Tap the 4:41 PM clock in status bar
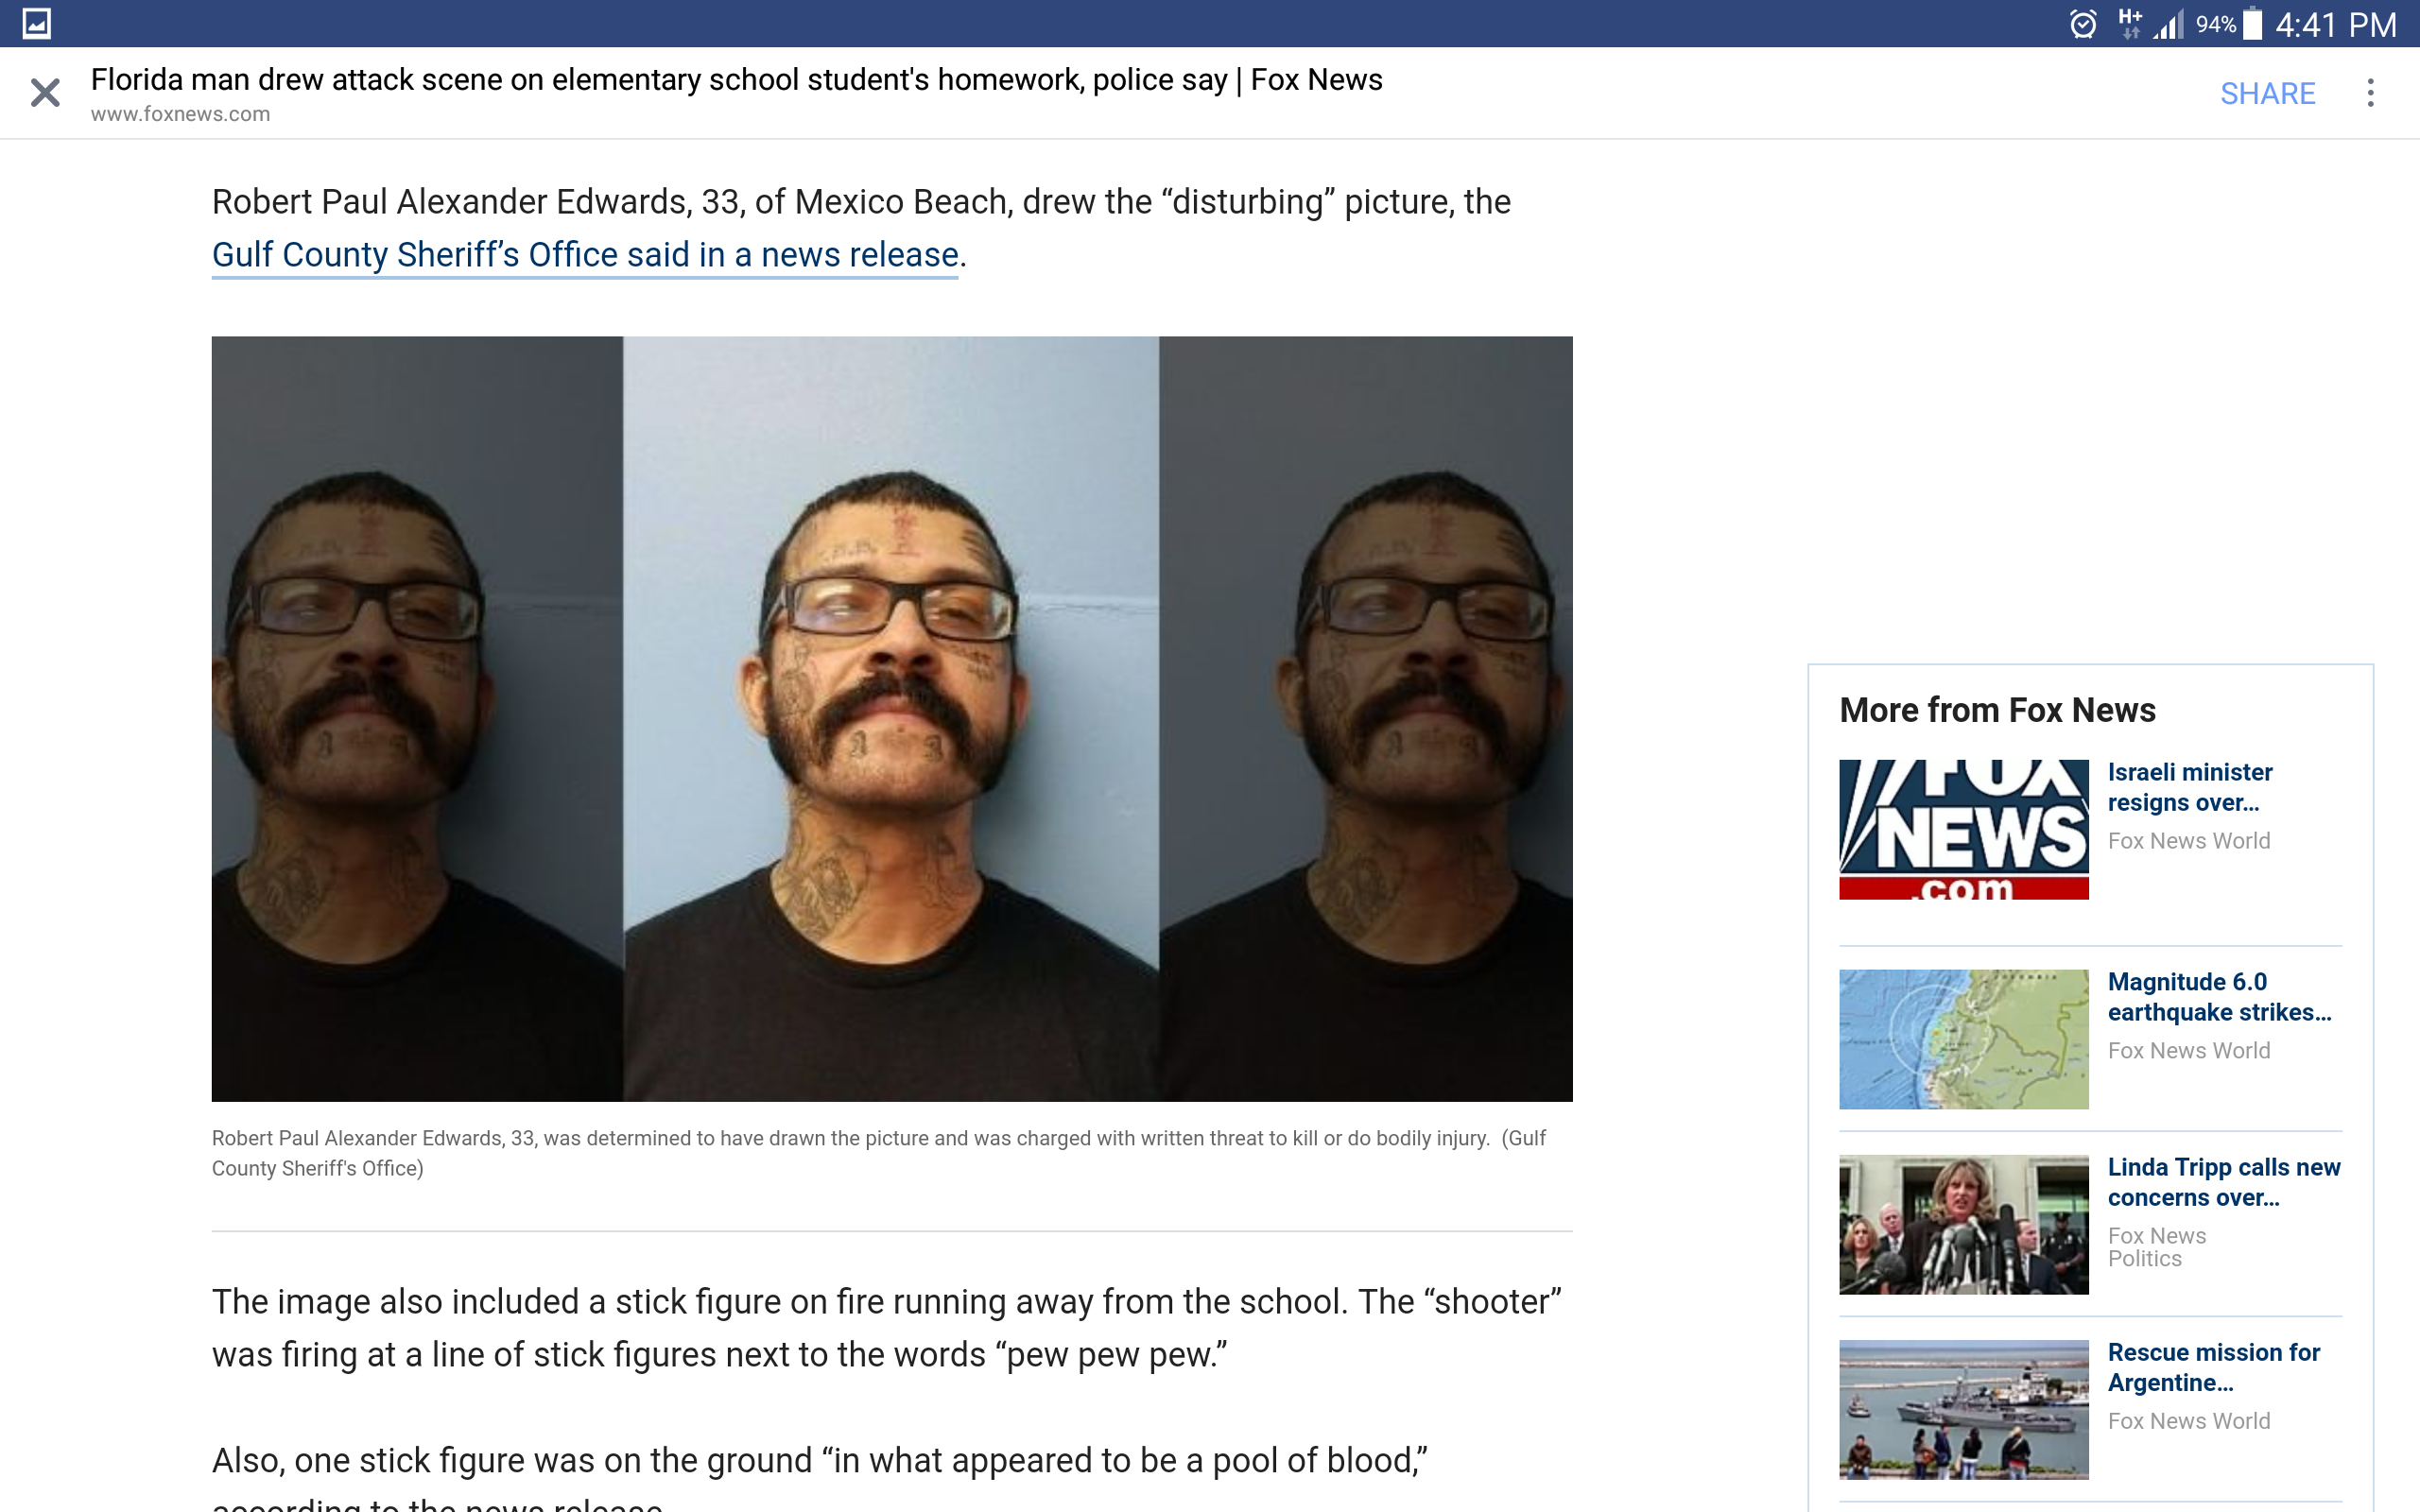Viewport: 2420px width, 1512px height. click(x=2335, y=24)
